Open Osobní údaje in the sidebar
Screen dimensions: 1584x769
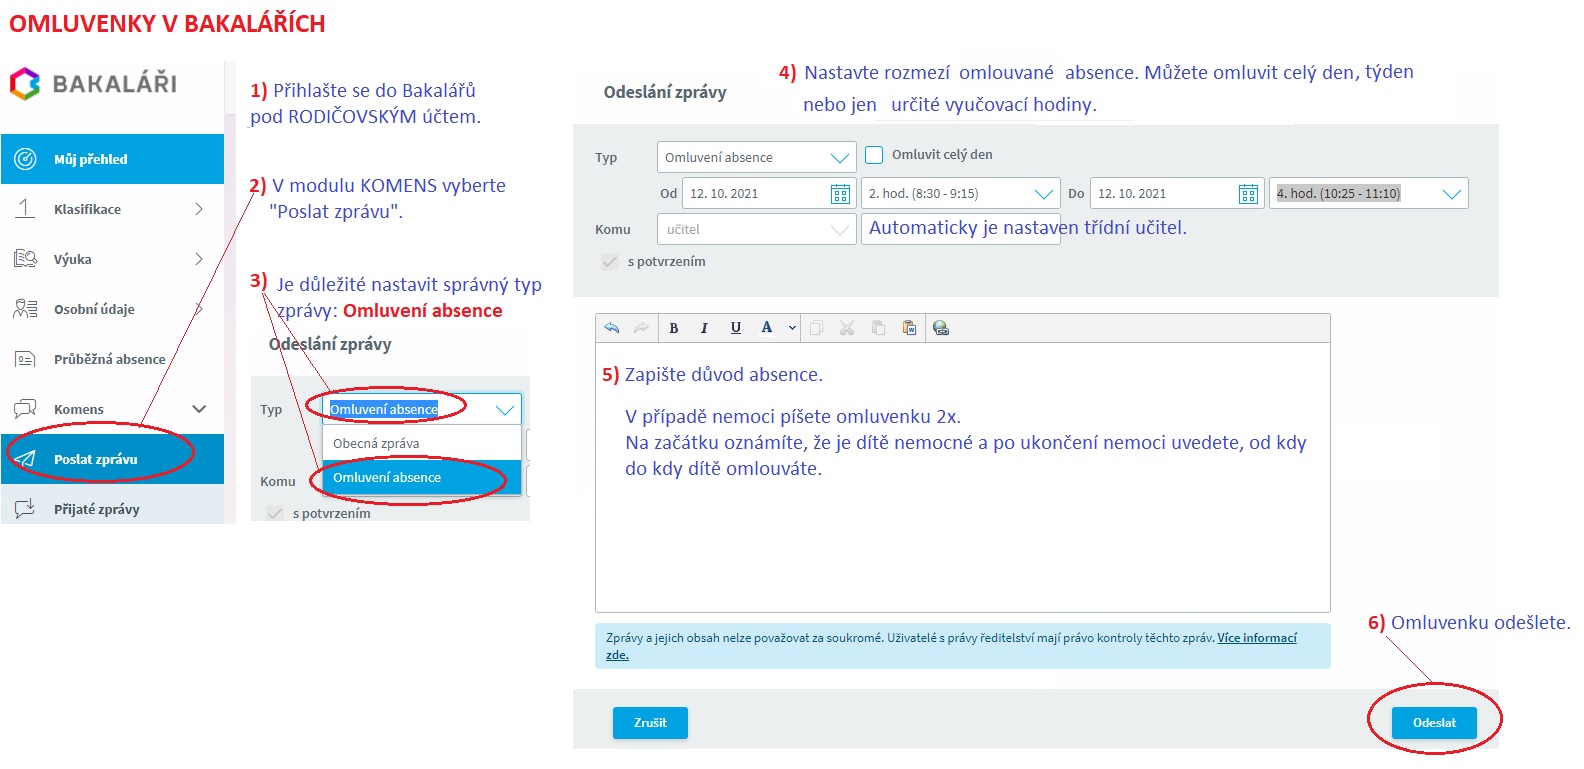(x=112, y=309)
